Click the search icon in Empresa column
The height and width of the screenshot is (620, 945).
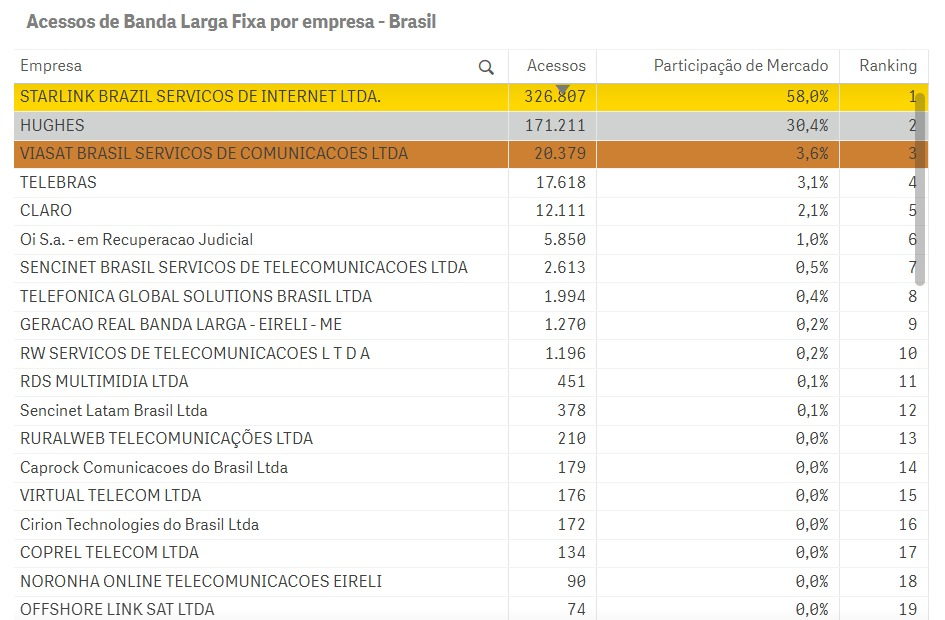tap(486, 67)
